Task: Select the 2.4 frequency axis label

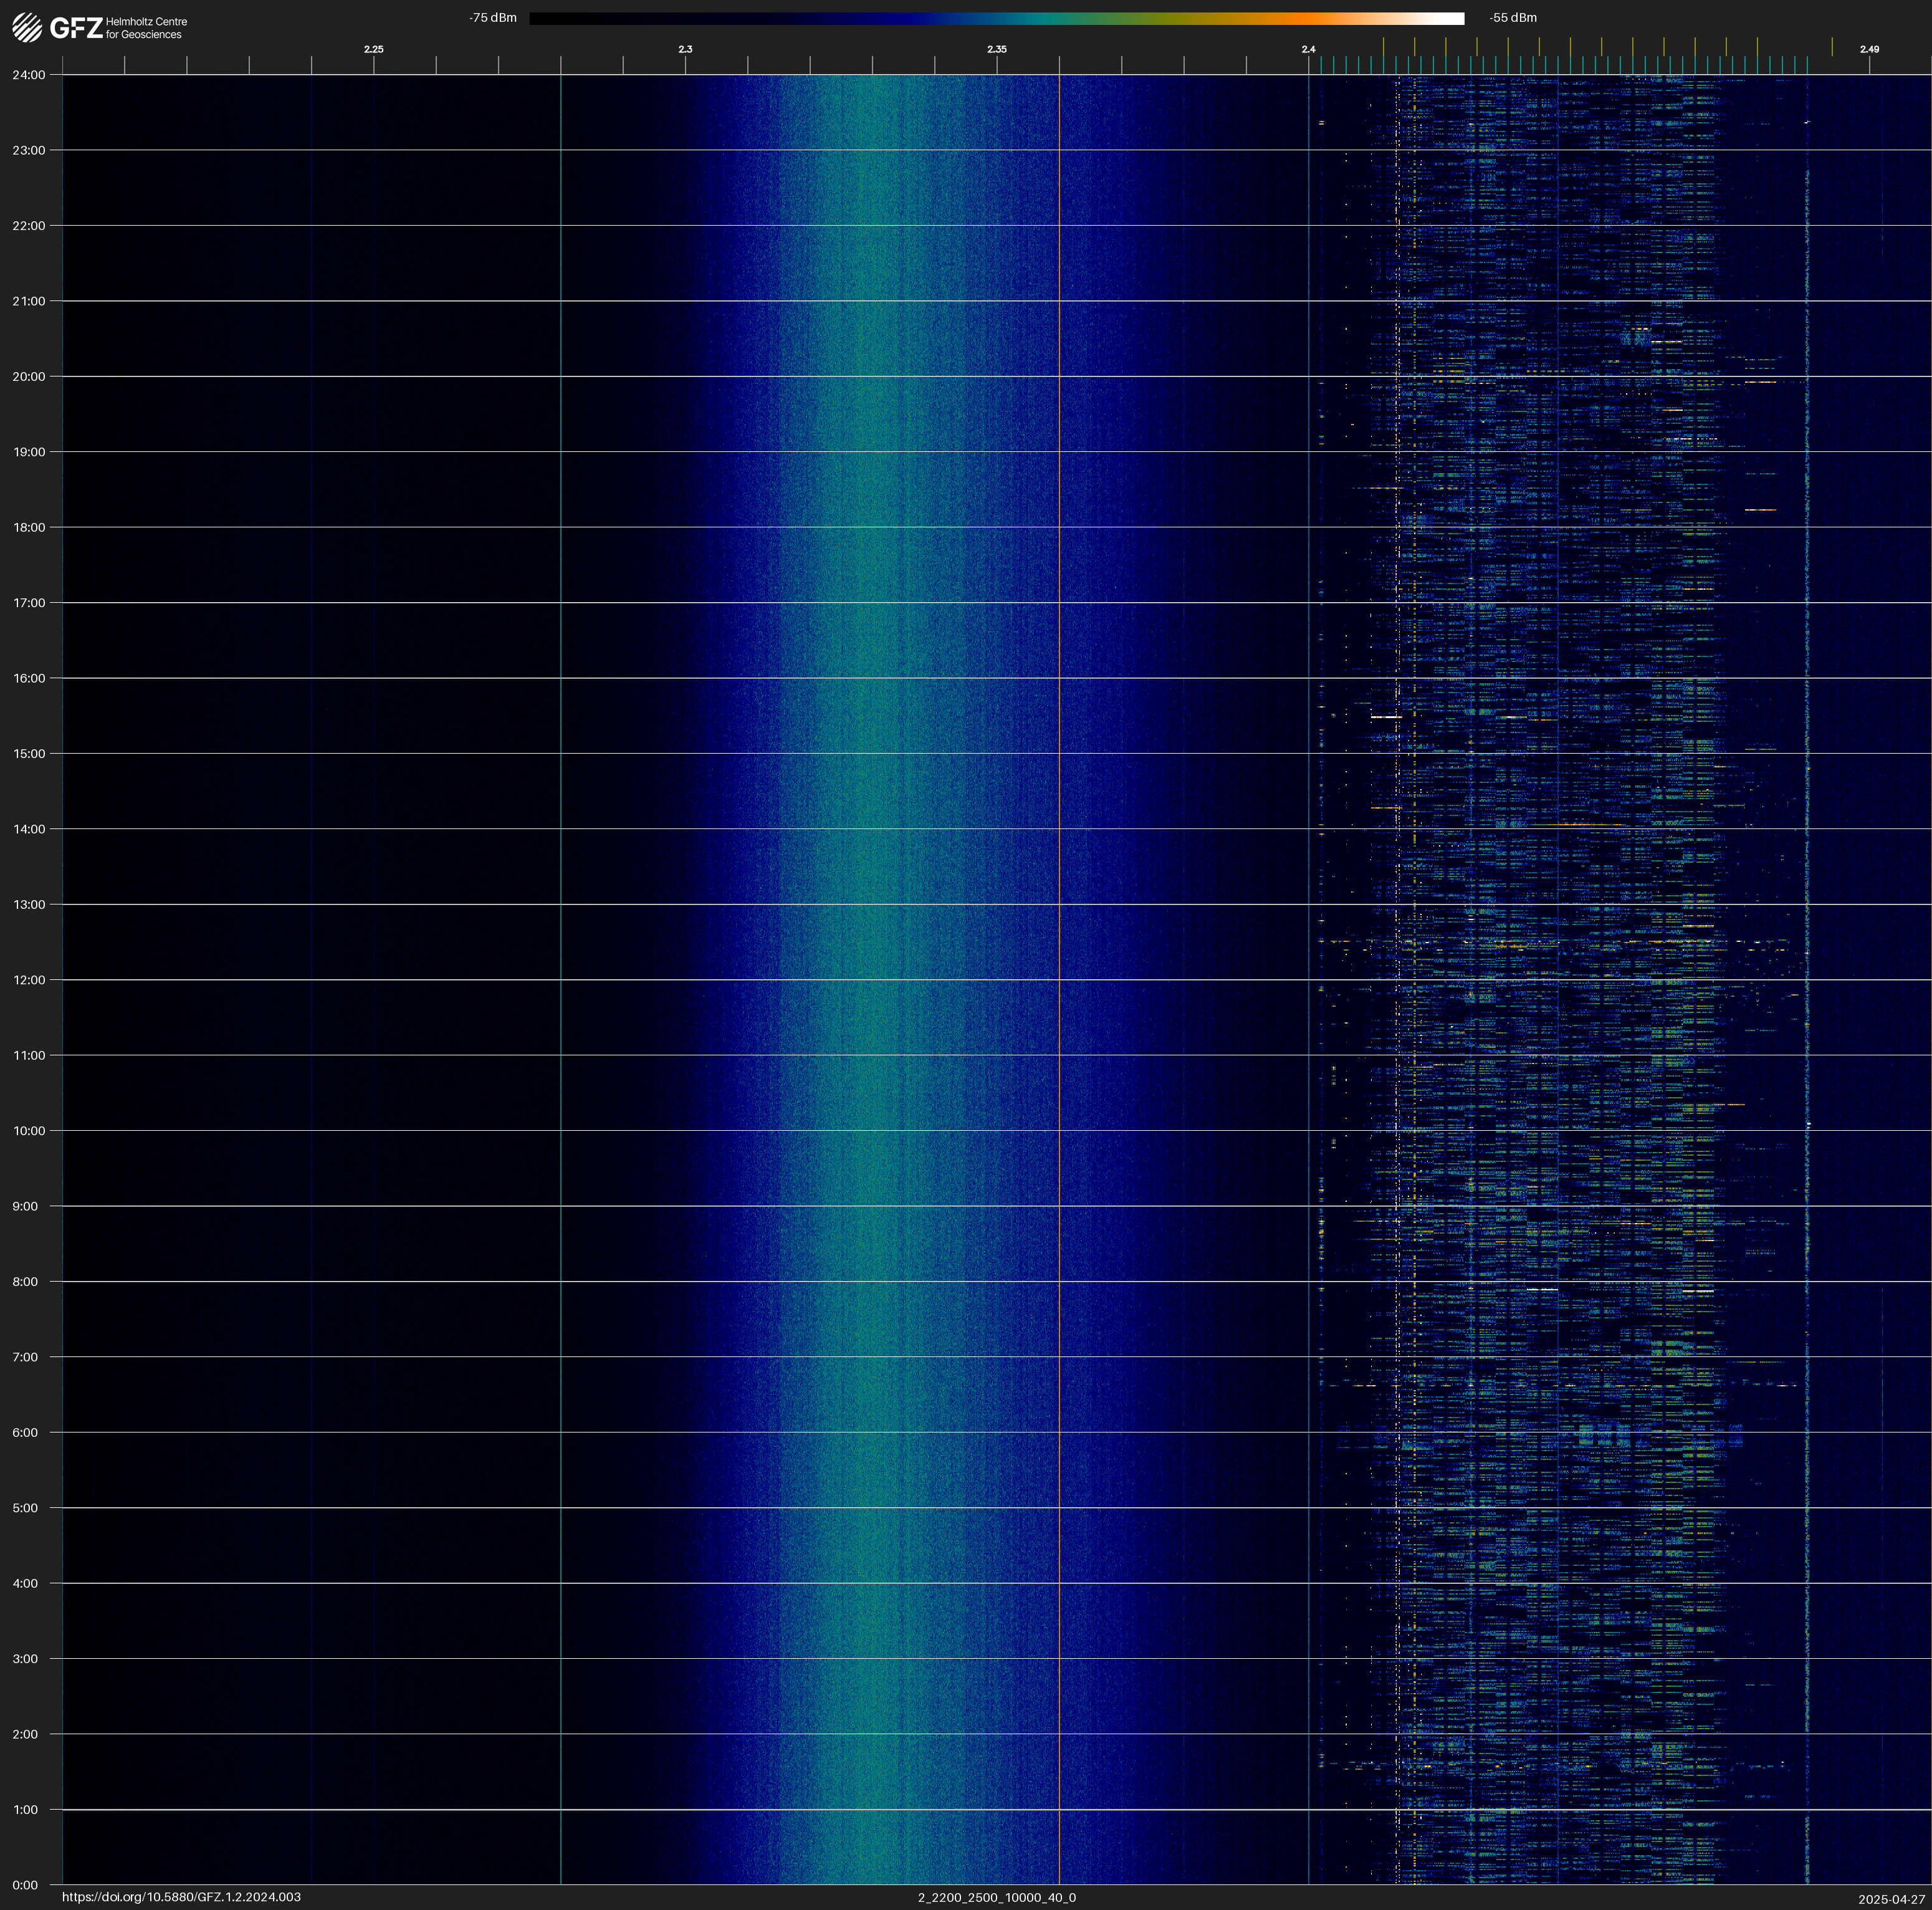Action: (1308, 49)
